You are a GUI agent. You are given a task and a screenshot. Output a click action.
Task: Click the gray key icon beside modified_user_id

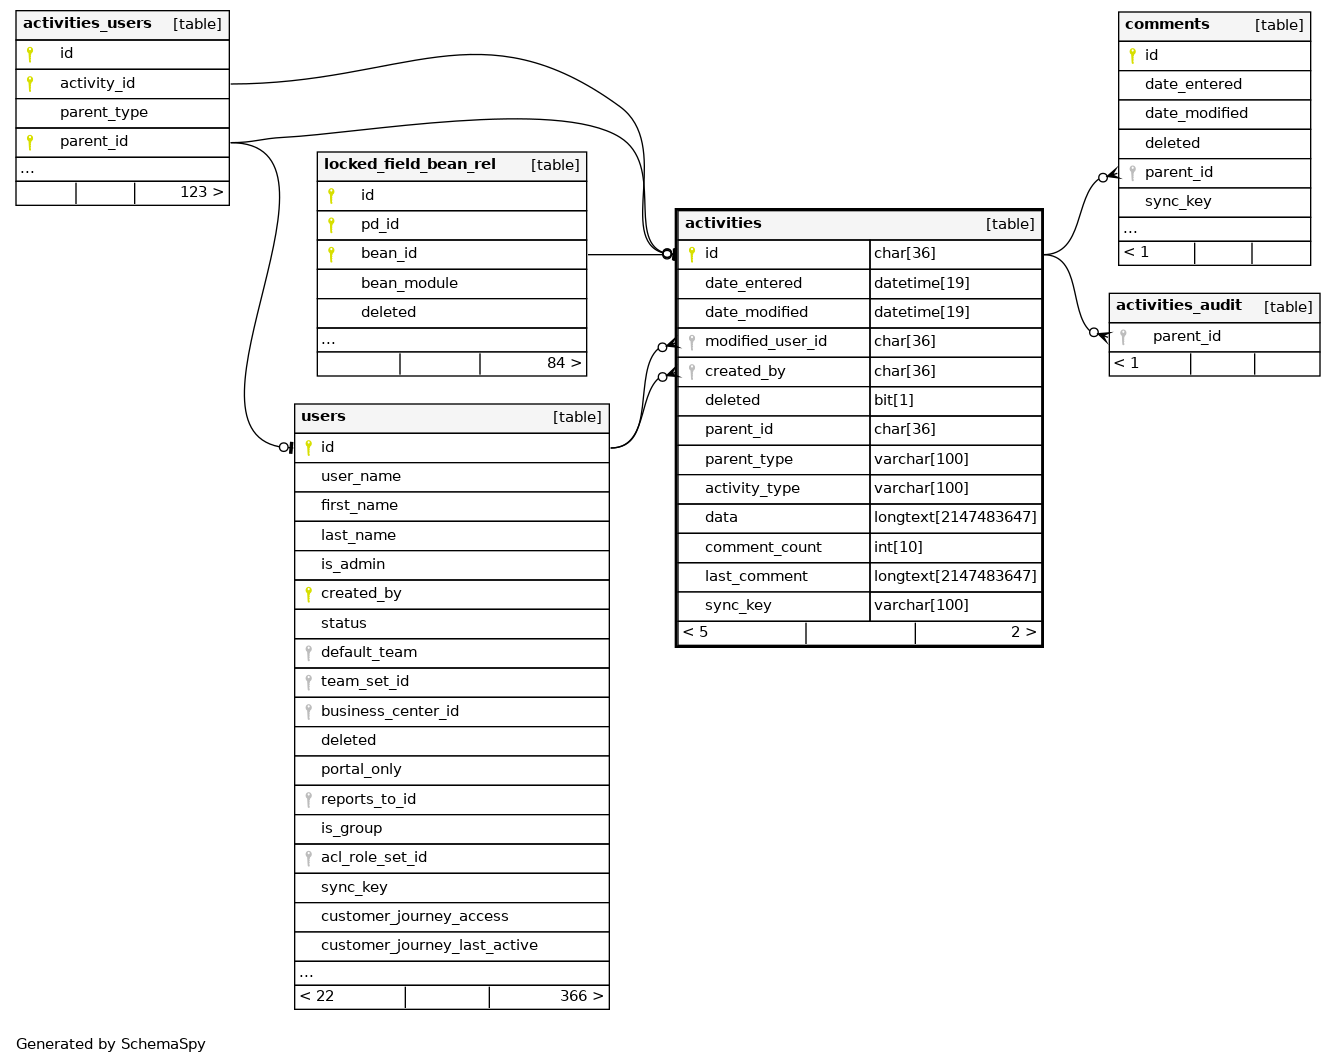coord(691,342)
